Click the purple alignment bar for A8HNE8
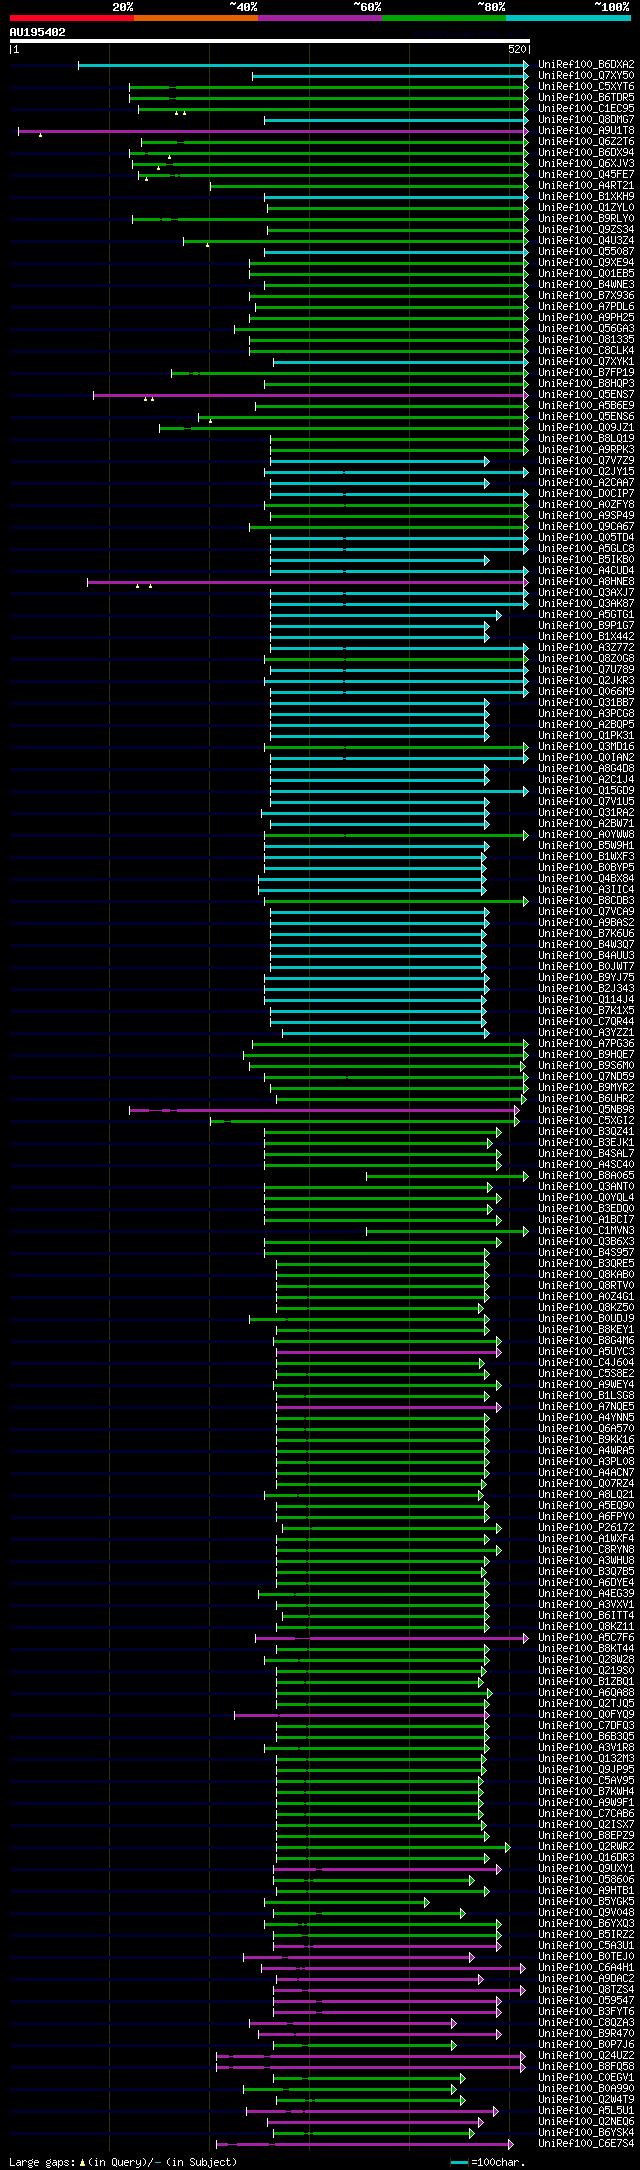 point(306,582)
